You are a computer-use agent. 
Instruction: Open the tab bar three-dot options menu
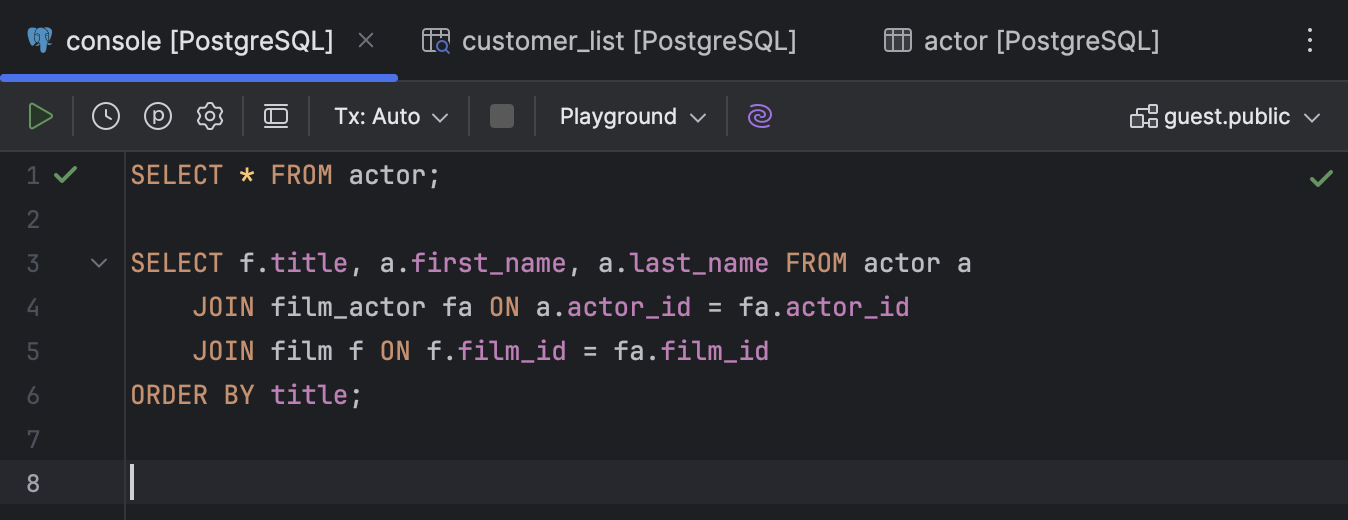point(1310,41)
